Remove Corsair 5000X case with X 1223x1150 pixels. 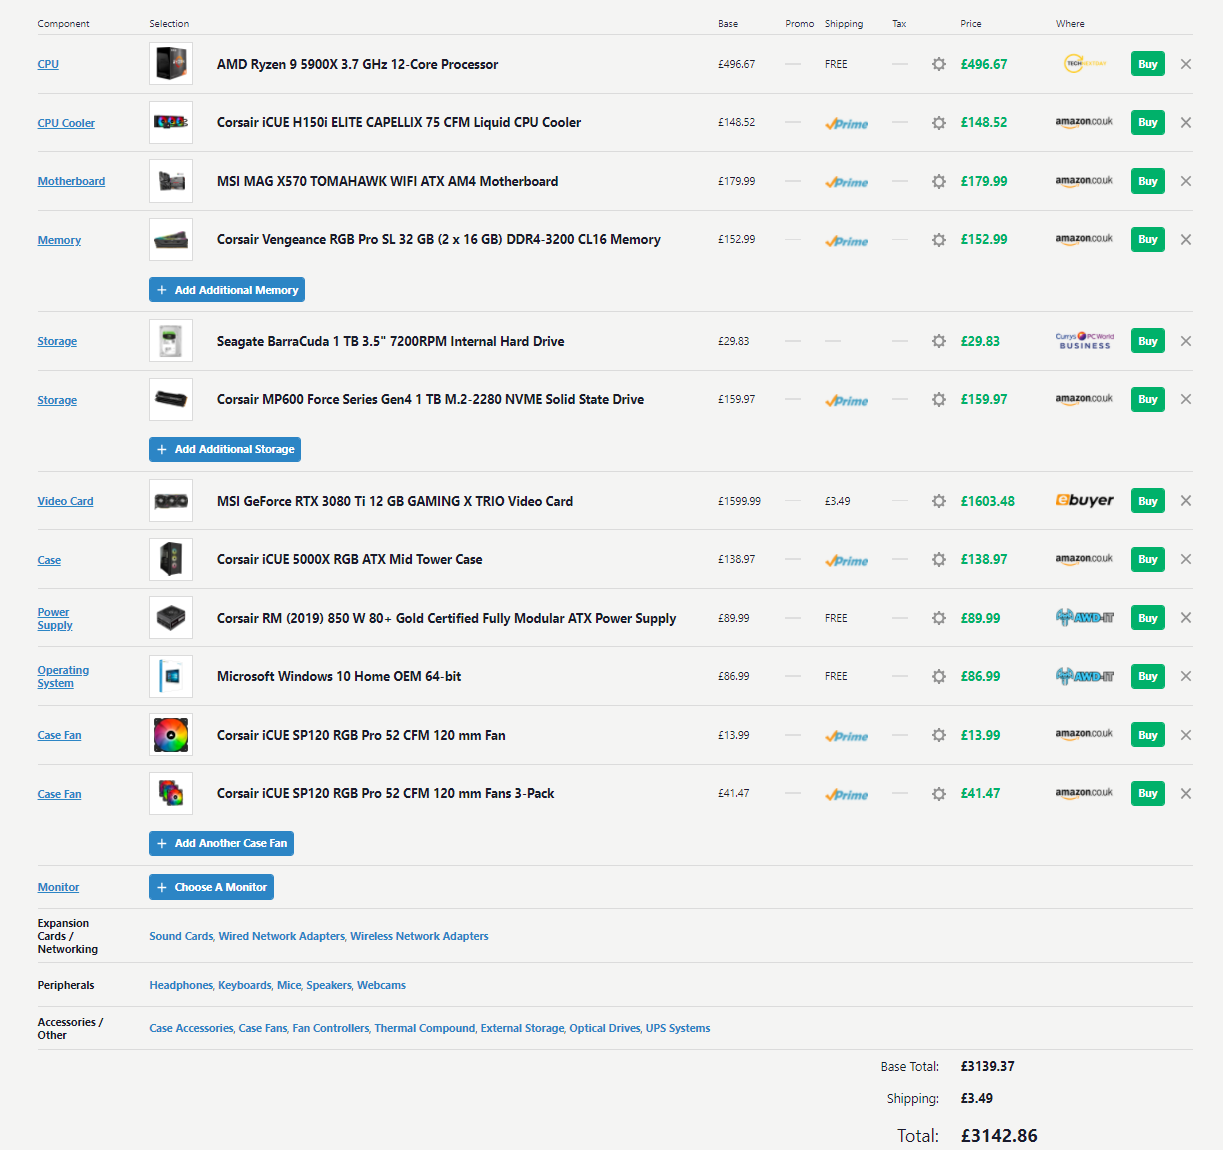coord(1186,559)
